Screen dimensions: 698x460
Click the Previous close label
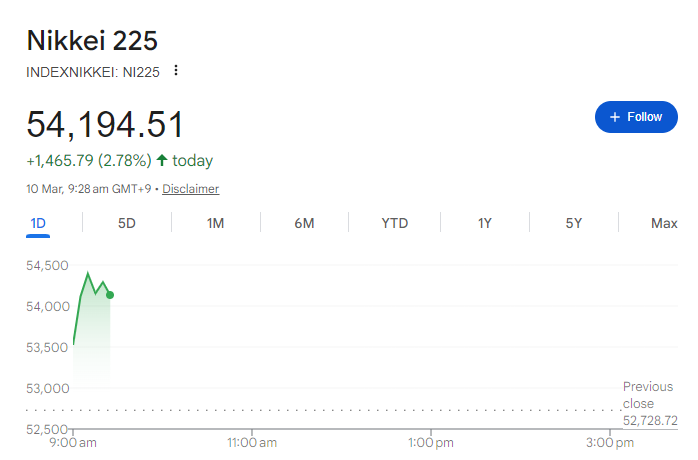pyautogui.click(x=648, y=395)
